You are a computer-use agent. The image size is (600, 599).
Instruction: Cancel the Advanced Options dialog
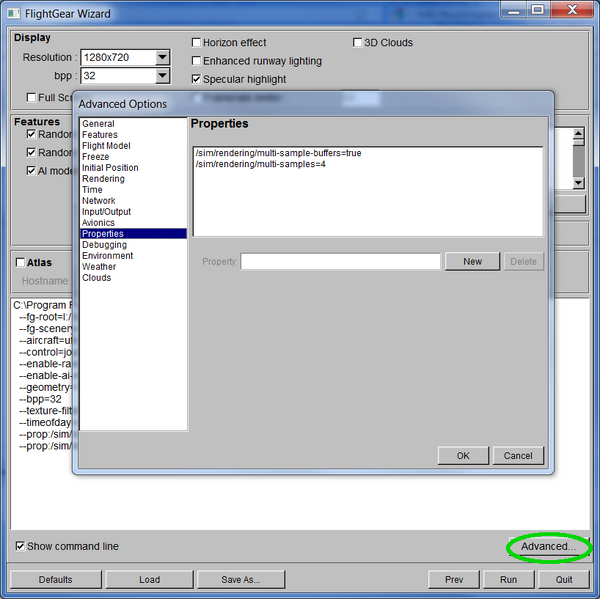coord(518,456)
